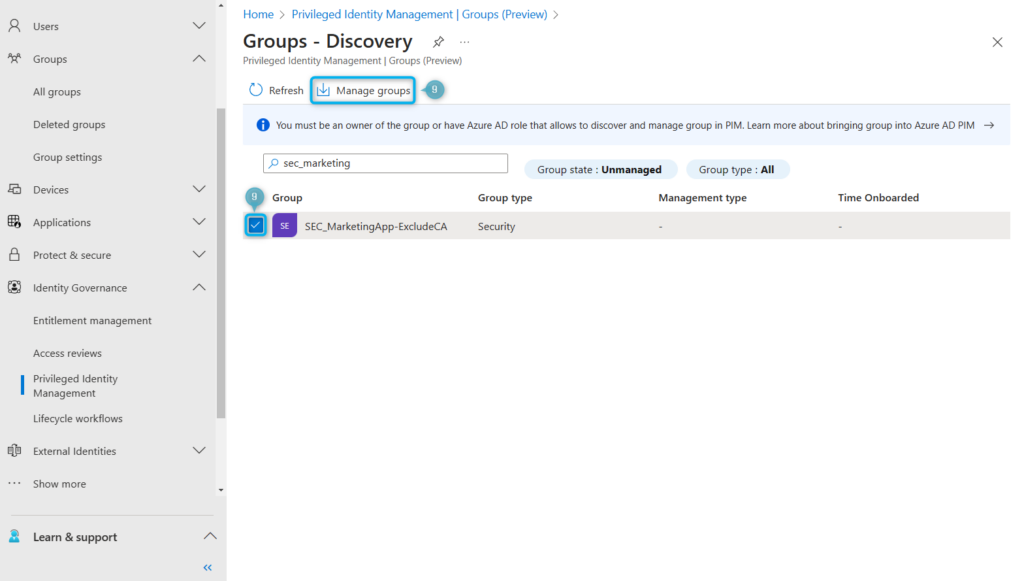This screenshot has width=1024, height=581.
Task: Open Entitlement management menu item
Action: click(92, 320)
